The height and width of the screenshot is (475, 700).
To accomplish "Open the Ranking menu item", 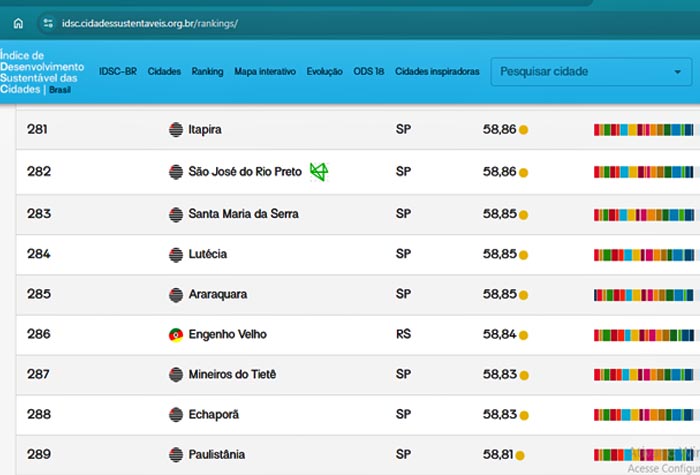I will (207, 72).
